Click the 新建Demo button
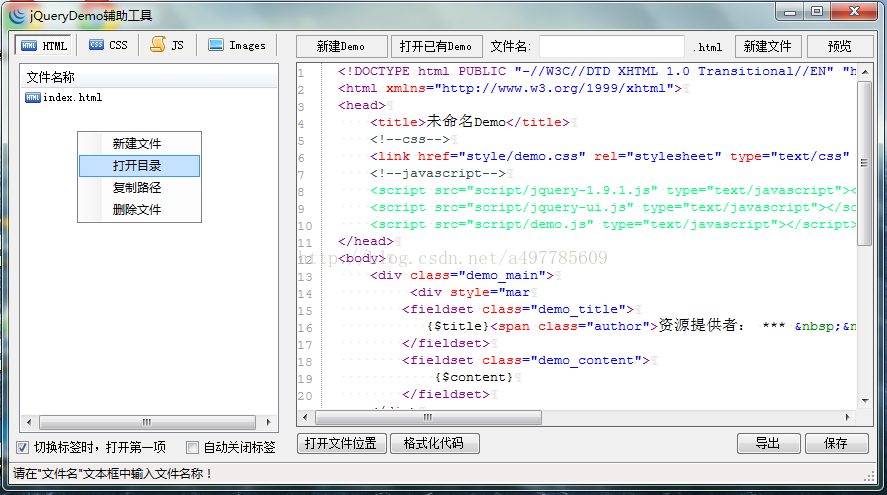 tap(342, 46)
